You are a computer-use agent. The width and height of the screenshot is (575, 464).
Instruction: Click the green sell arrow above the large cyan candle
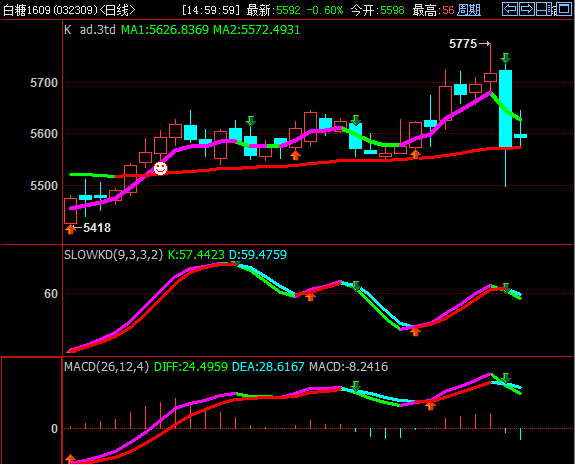[x=505, y=58]
